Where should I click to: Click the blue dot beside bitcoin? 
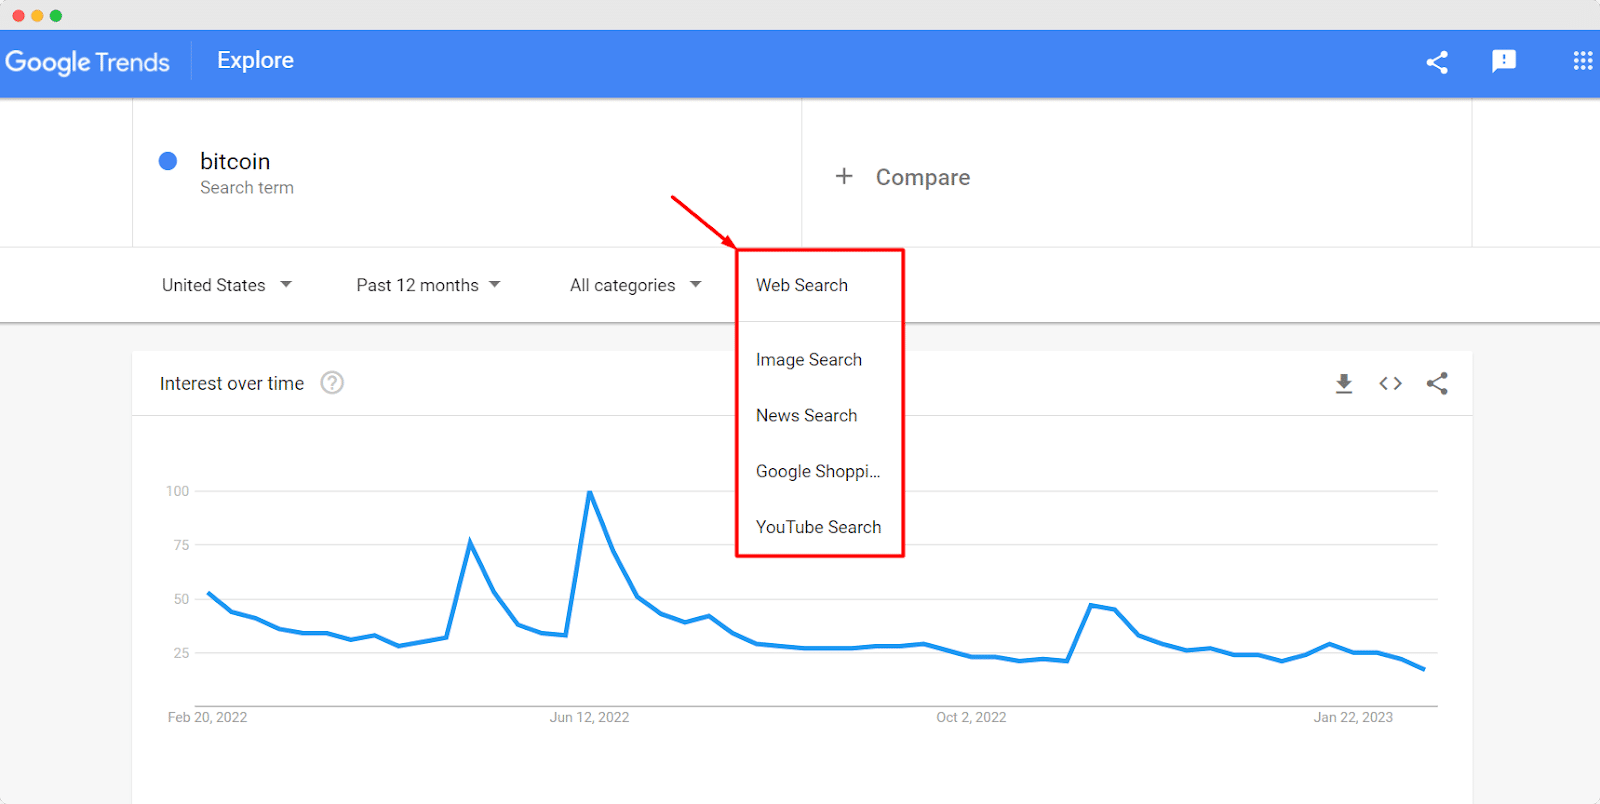pos(168,161)
